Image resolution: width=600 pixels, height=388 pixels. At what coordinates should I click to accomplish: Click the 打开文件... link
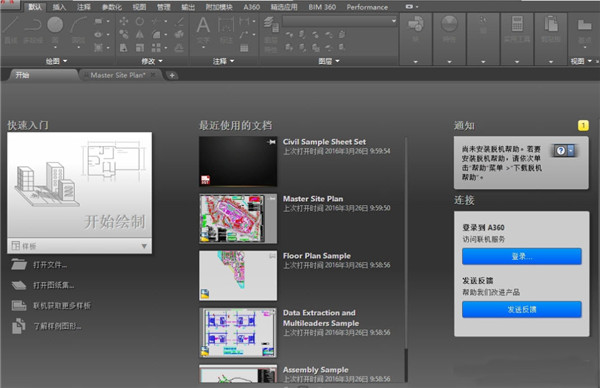coord(50,265)
